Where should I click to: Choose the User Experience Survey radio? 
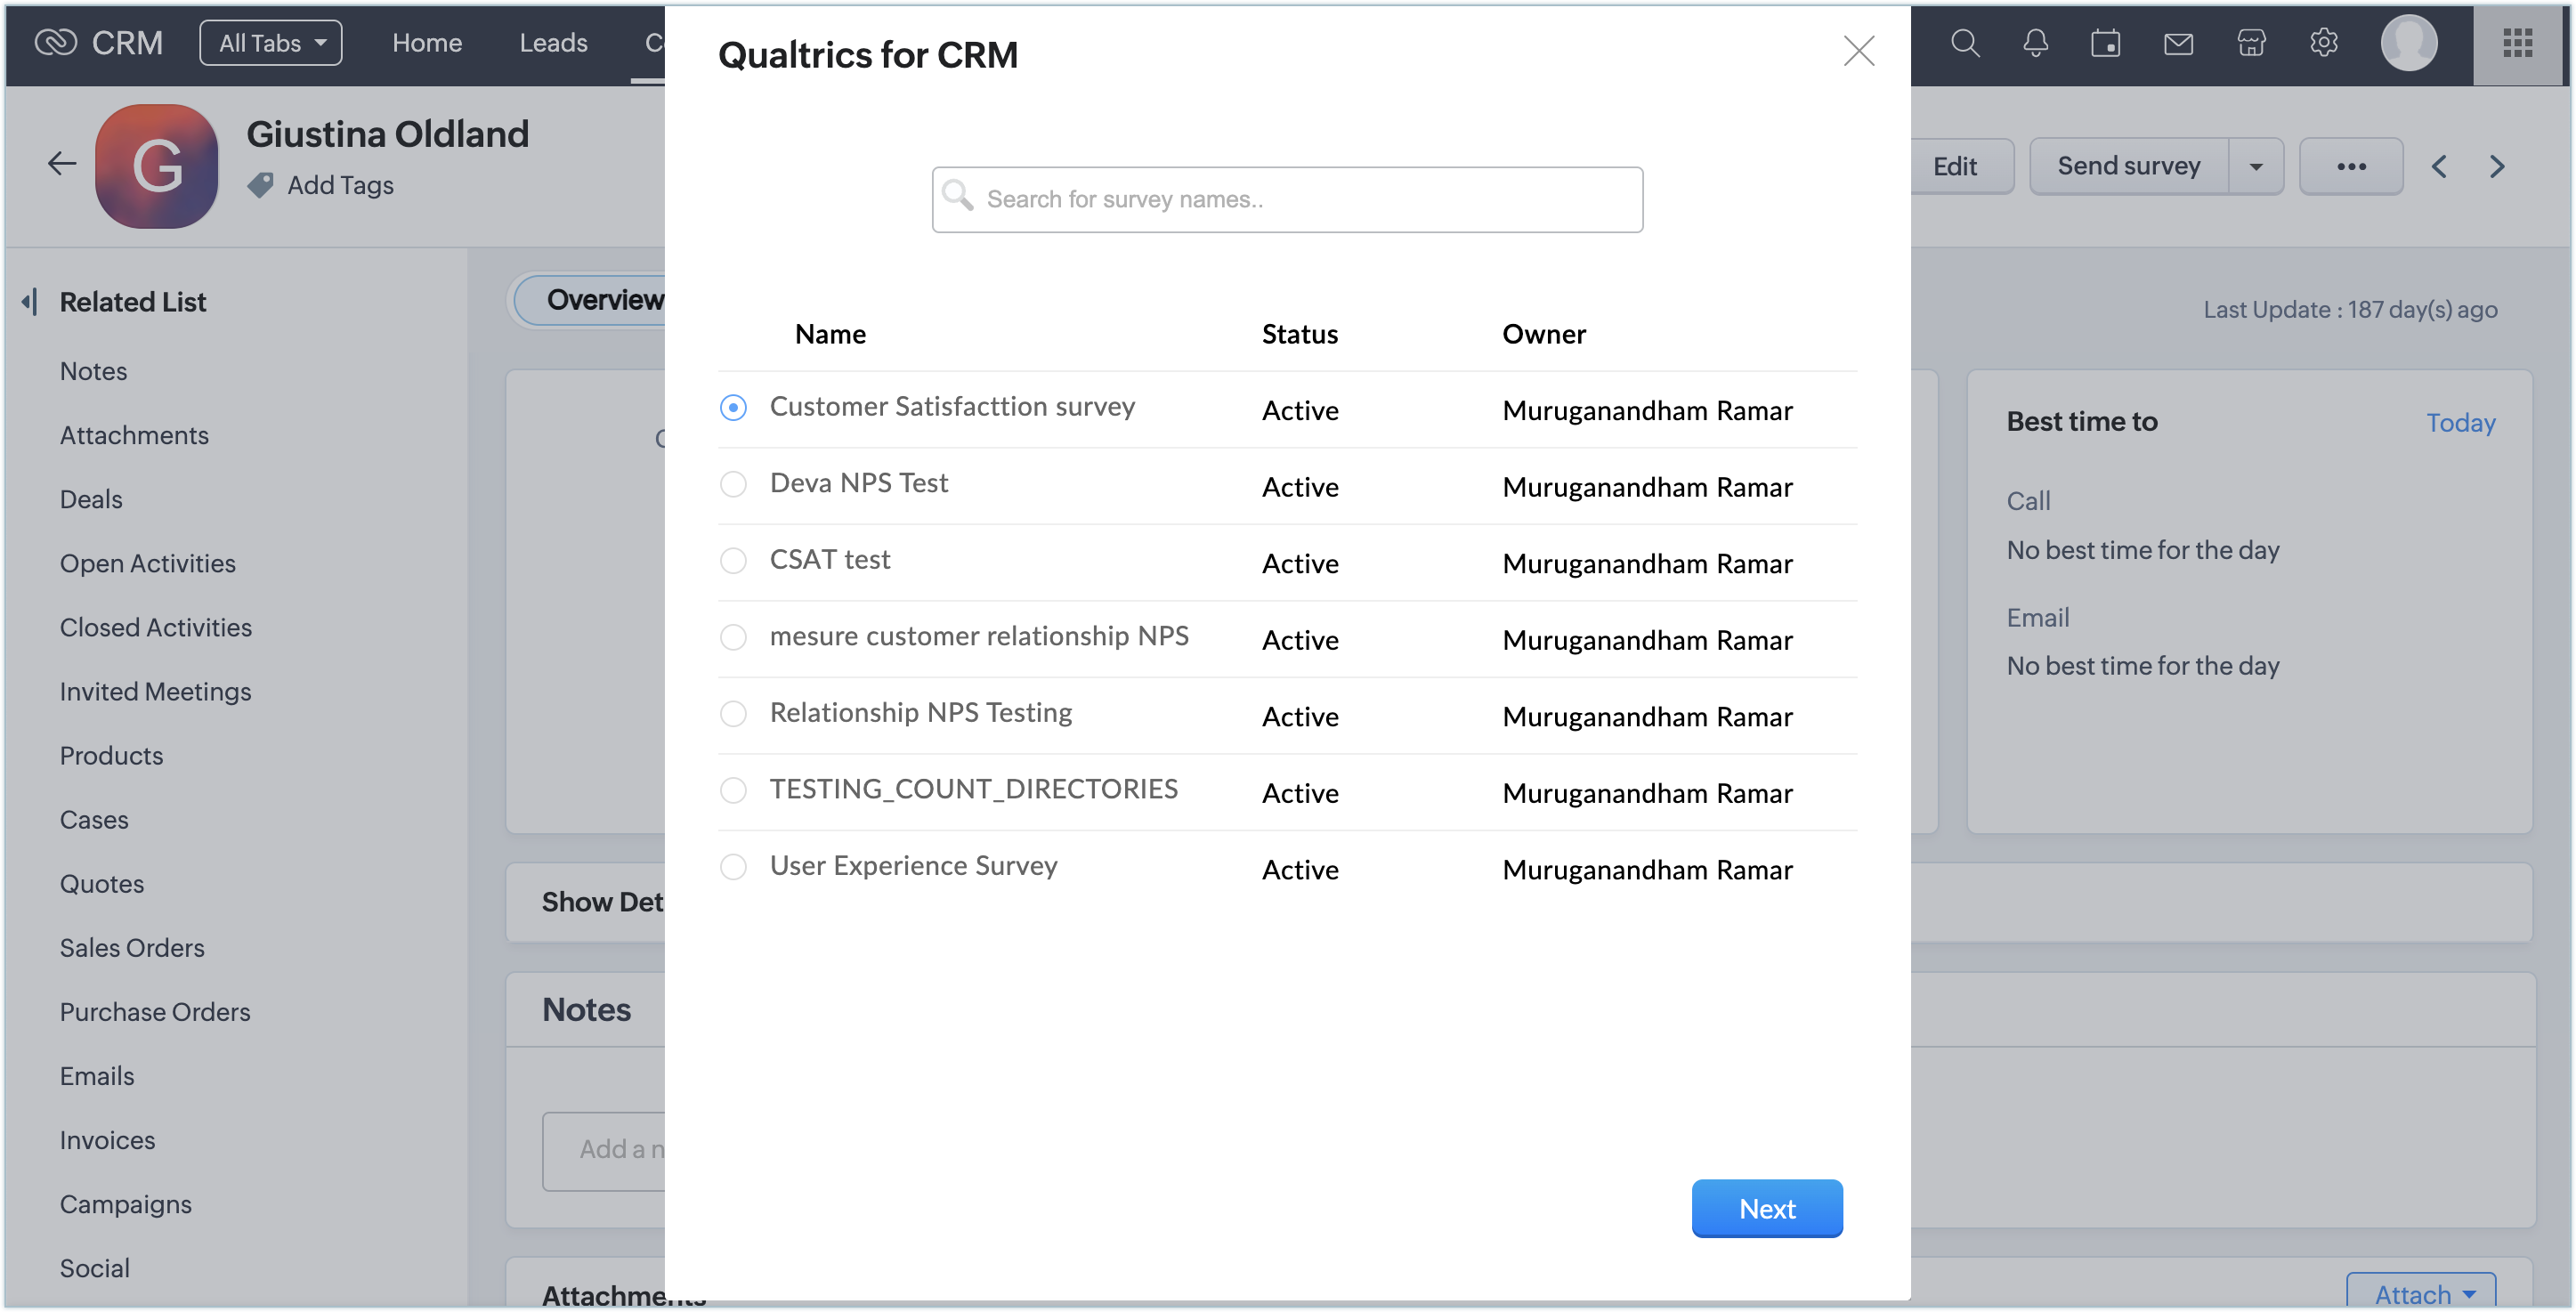coord(733,867)
